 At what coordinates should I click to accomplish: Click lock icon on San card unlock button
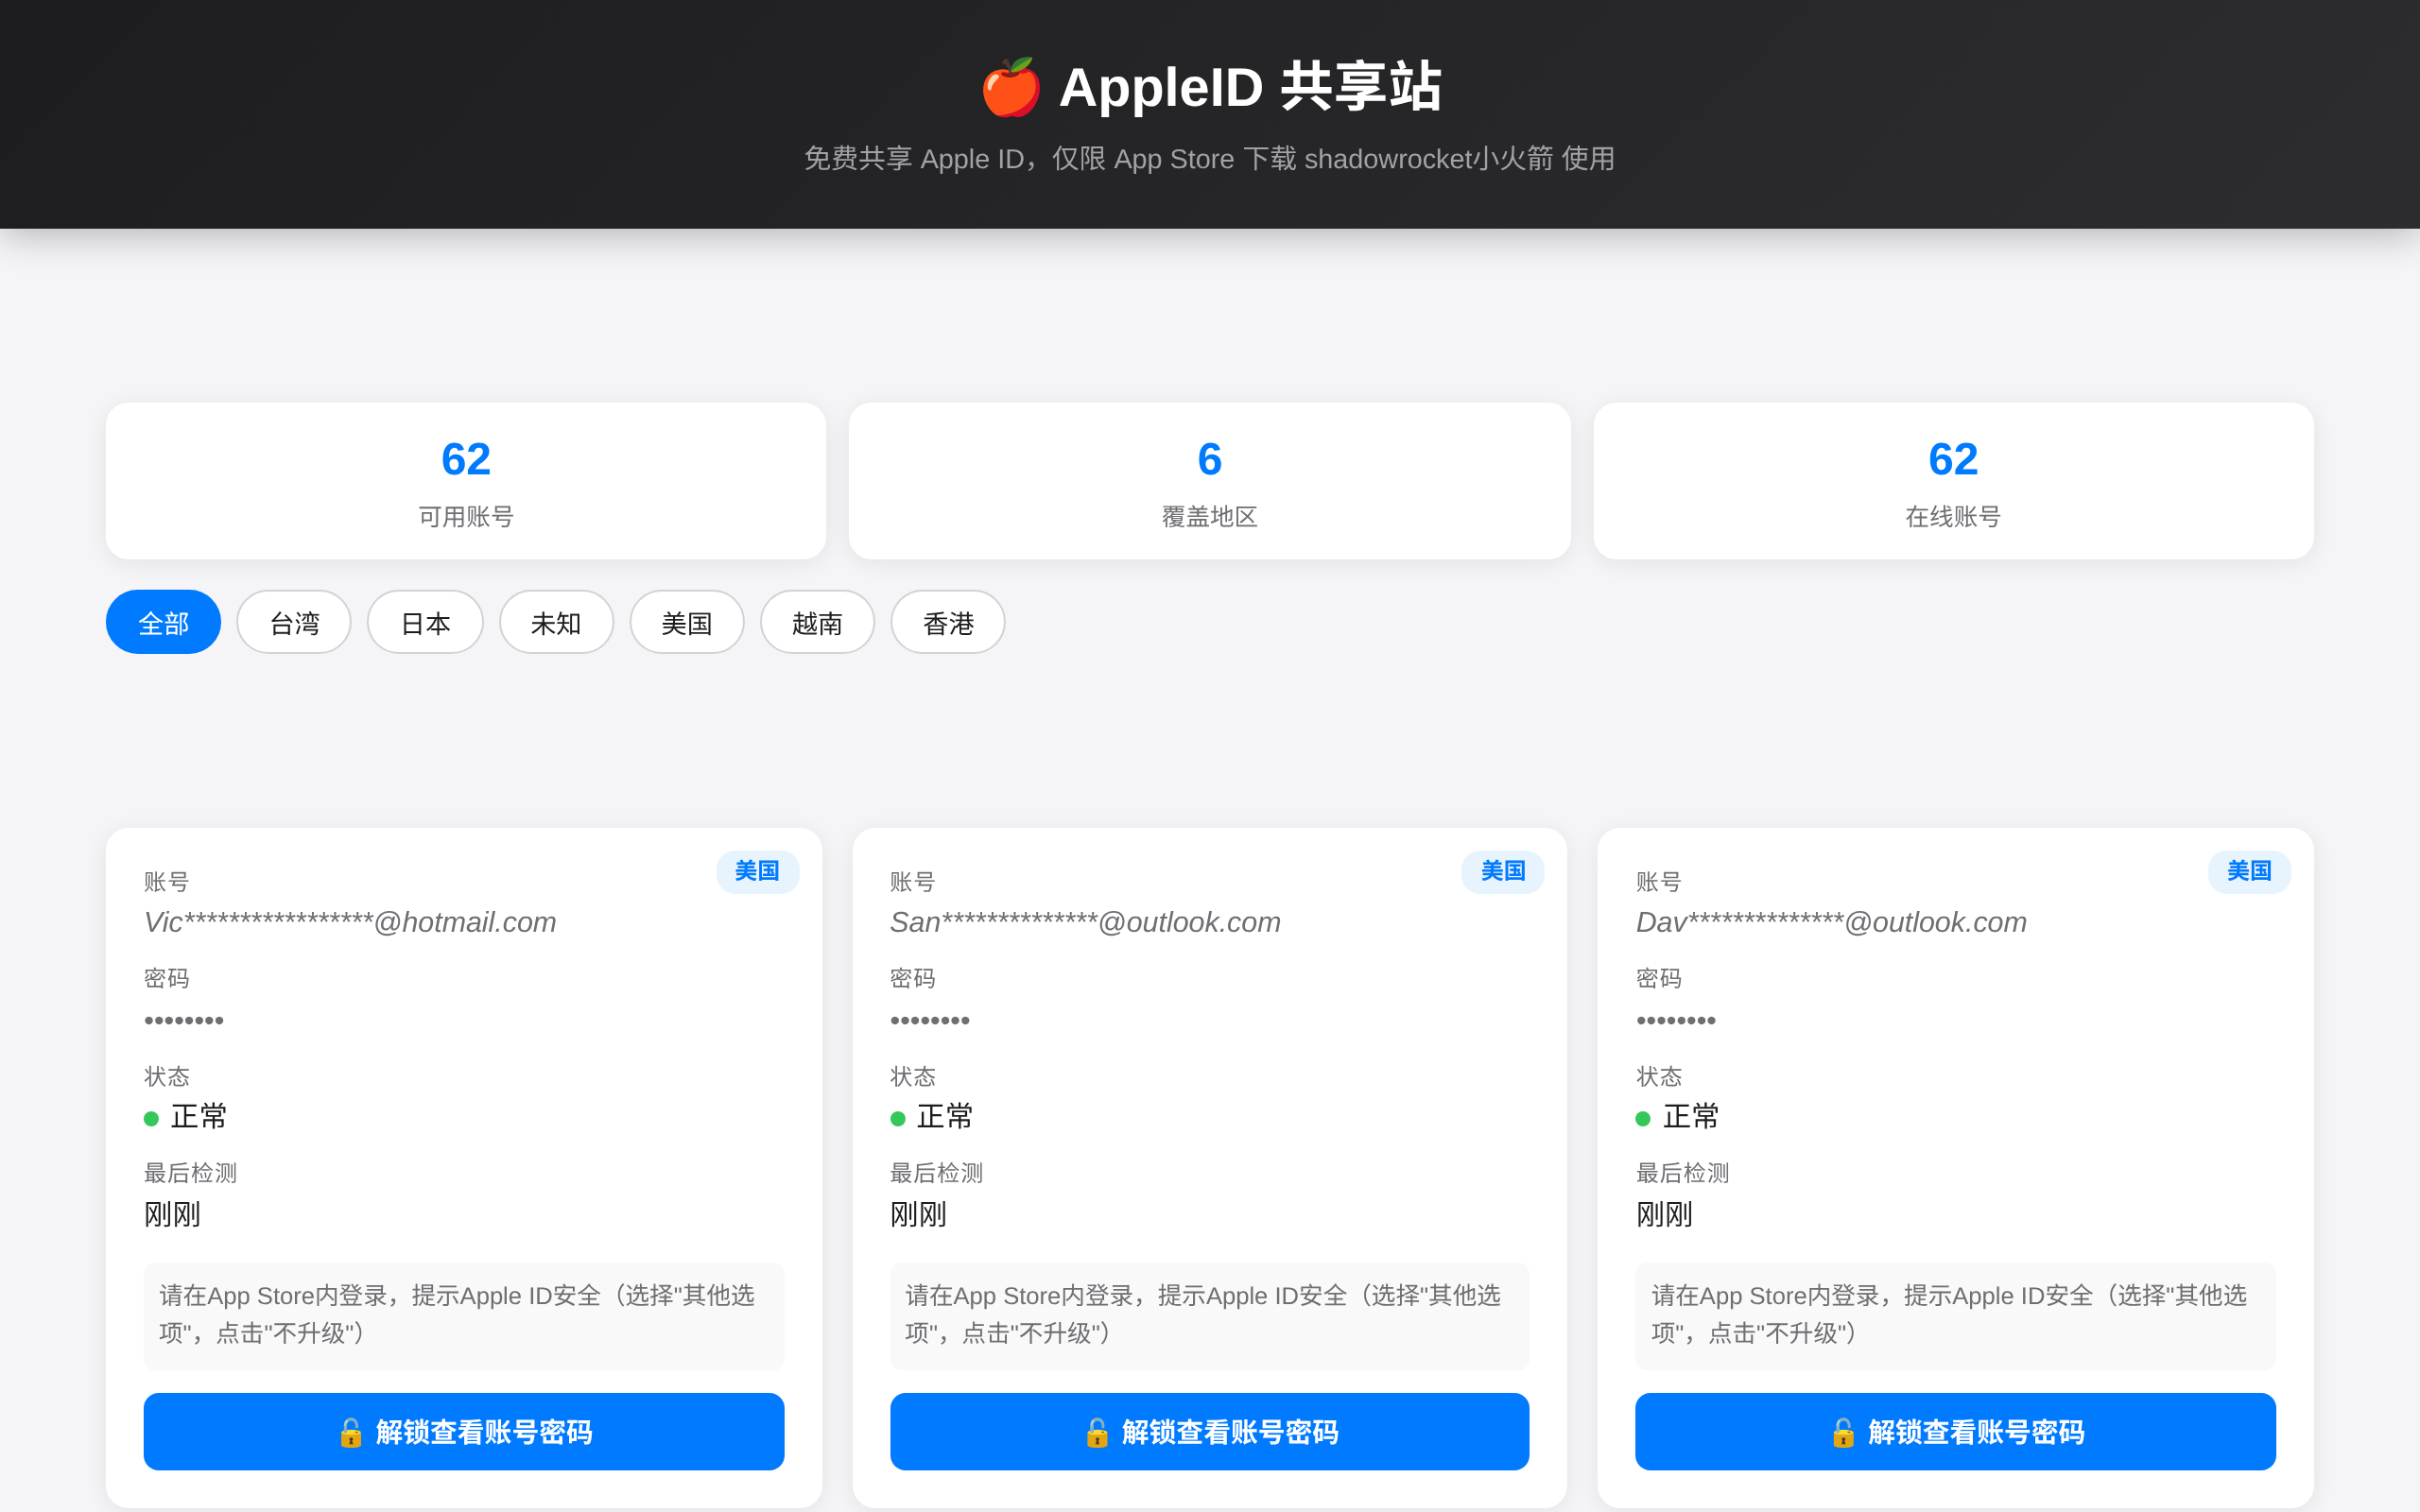[1097, 1432]
